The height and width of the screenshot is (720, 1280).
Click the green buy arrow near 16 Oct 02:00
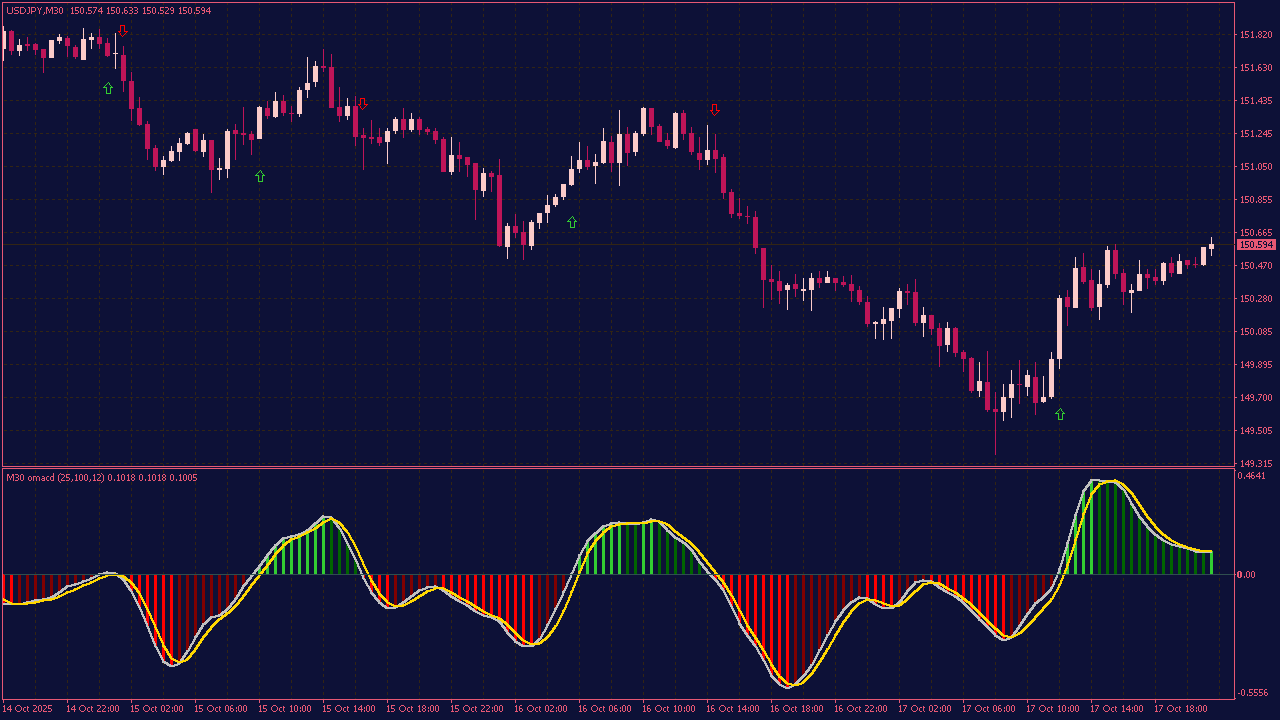click(572, 222)
